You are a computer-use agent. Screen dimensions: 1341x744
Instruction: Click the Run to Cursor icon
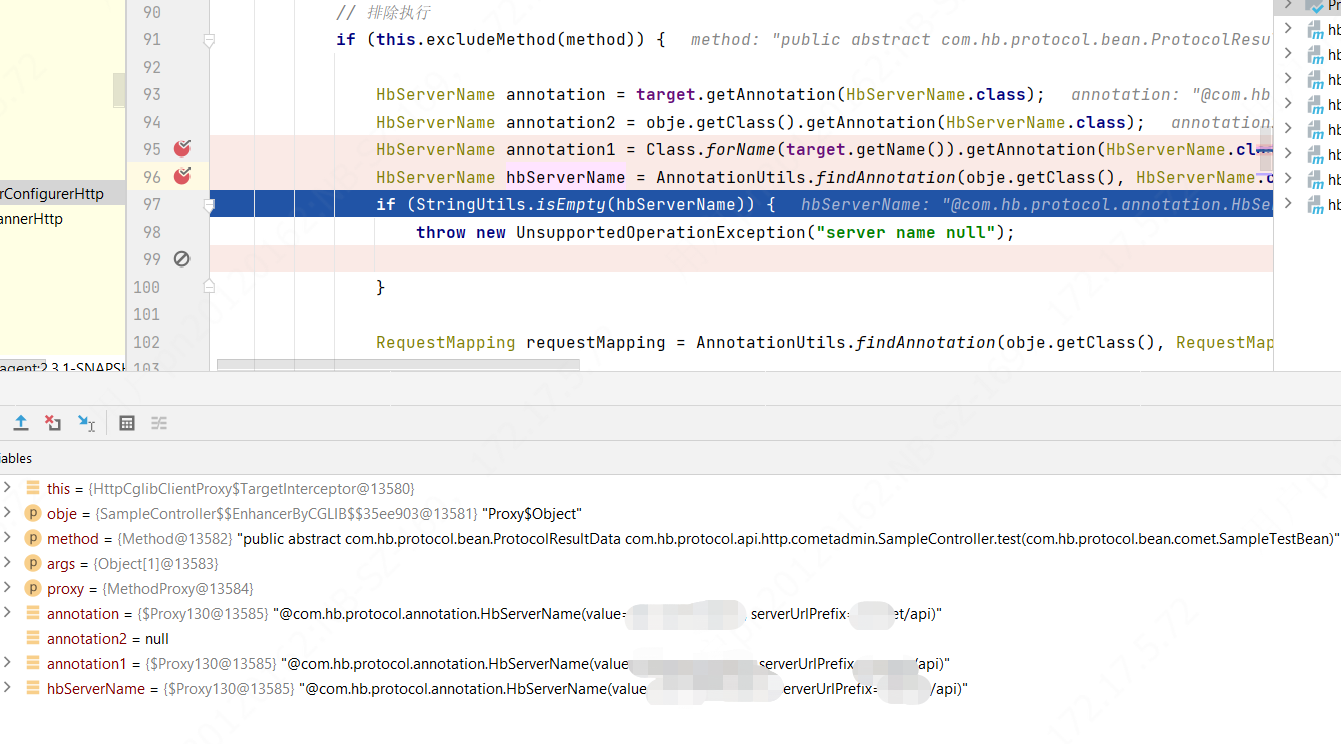coord(86,423)
